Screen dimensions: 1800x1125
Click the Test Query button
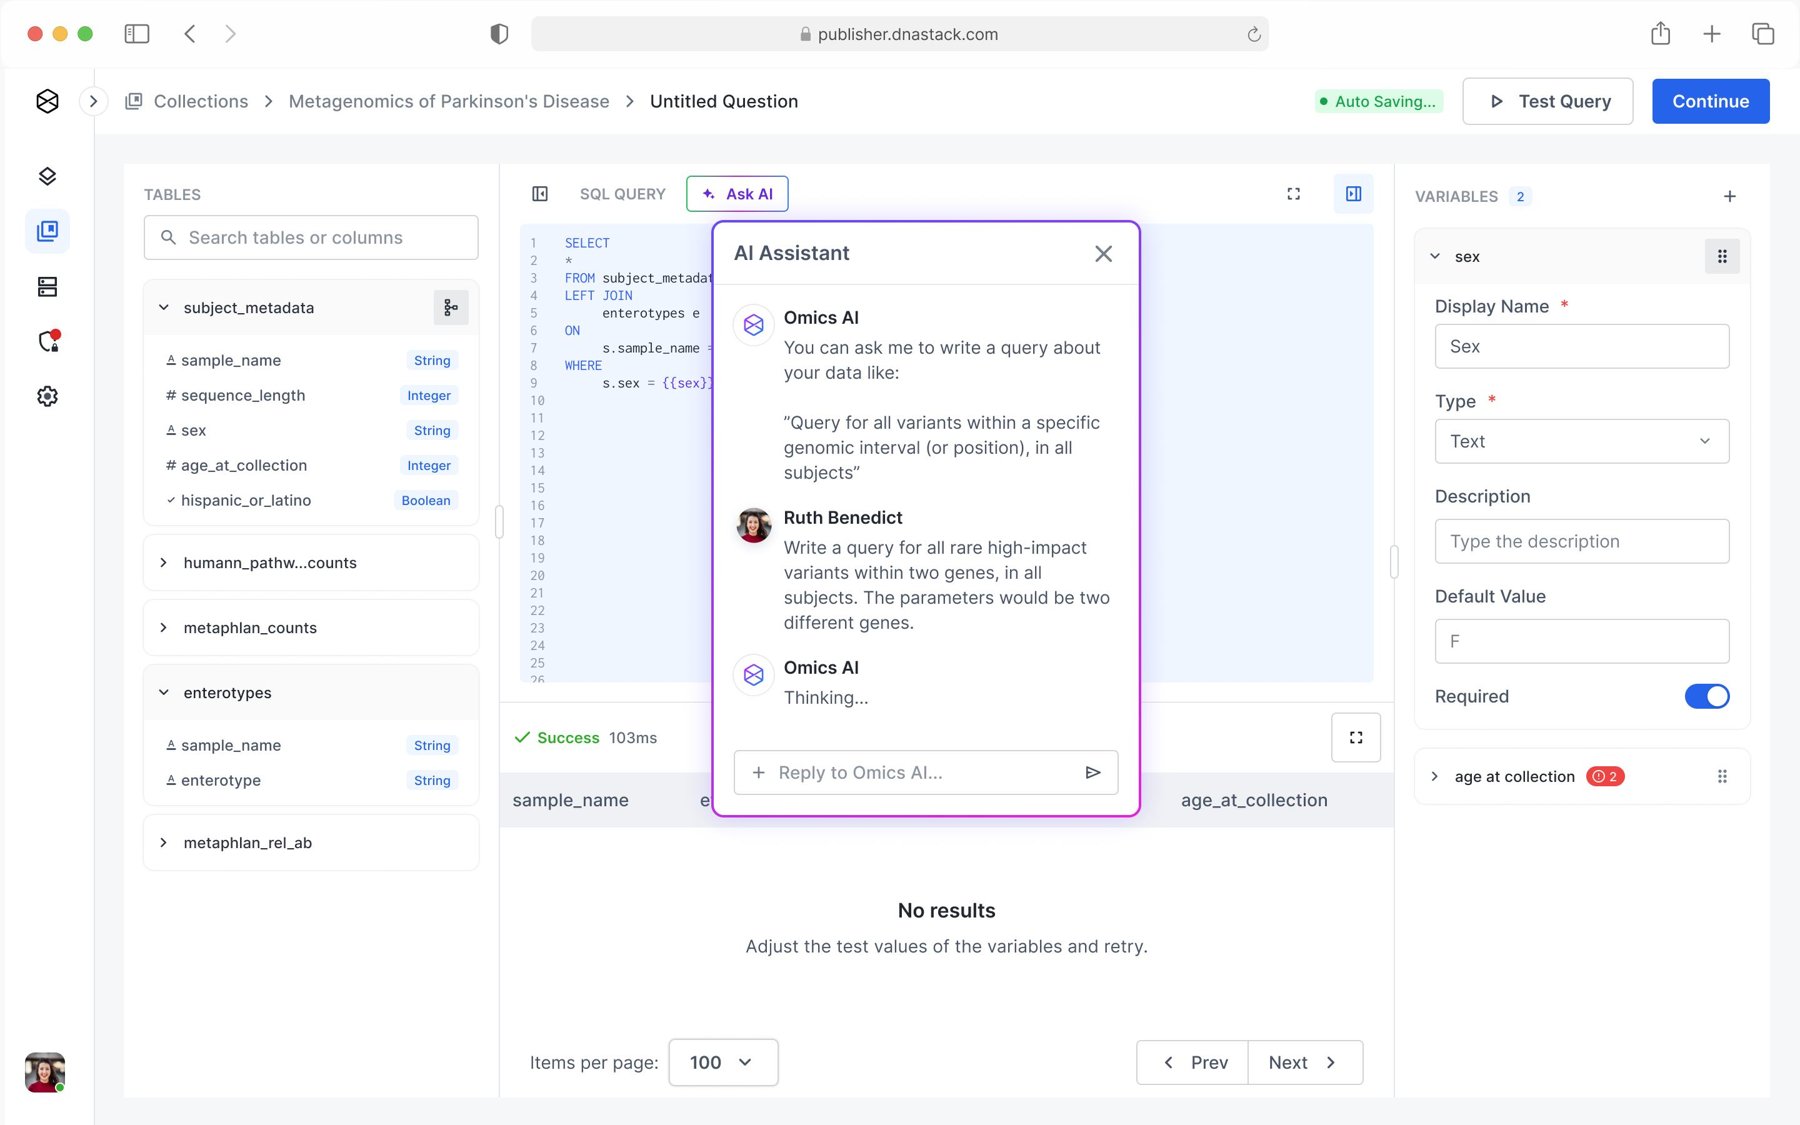[1547, 101]
